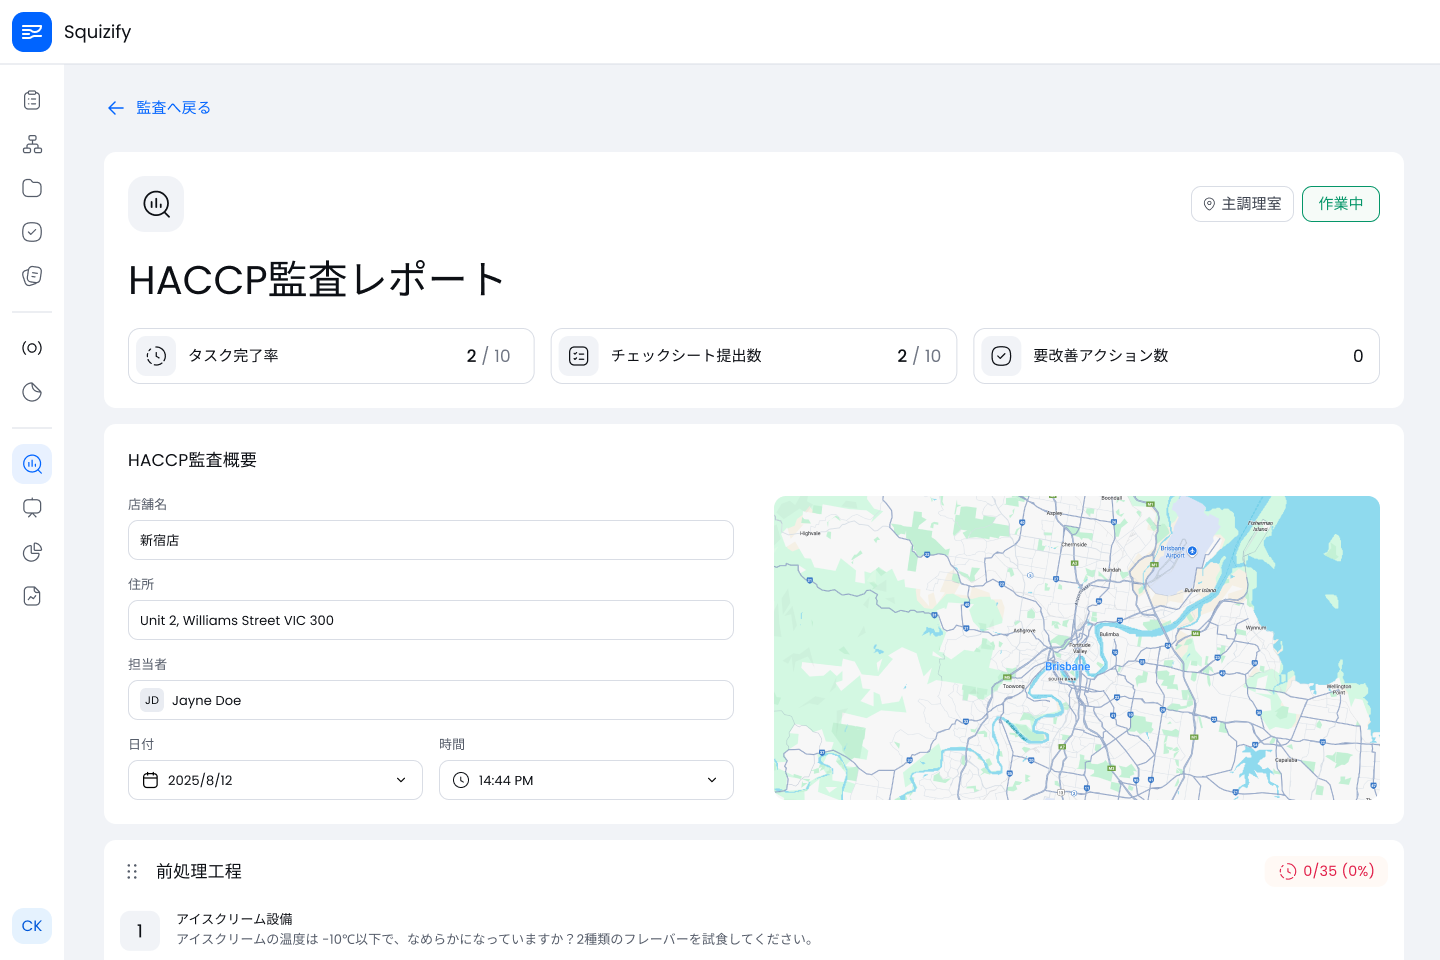Select the 主調理室 location chip

(x=1242, y=203)
